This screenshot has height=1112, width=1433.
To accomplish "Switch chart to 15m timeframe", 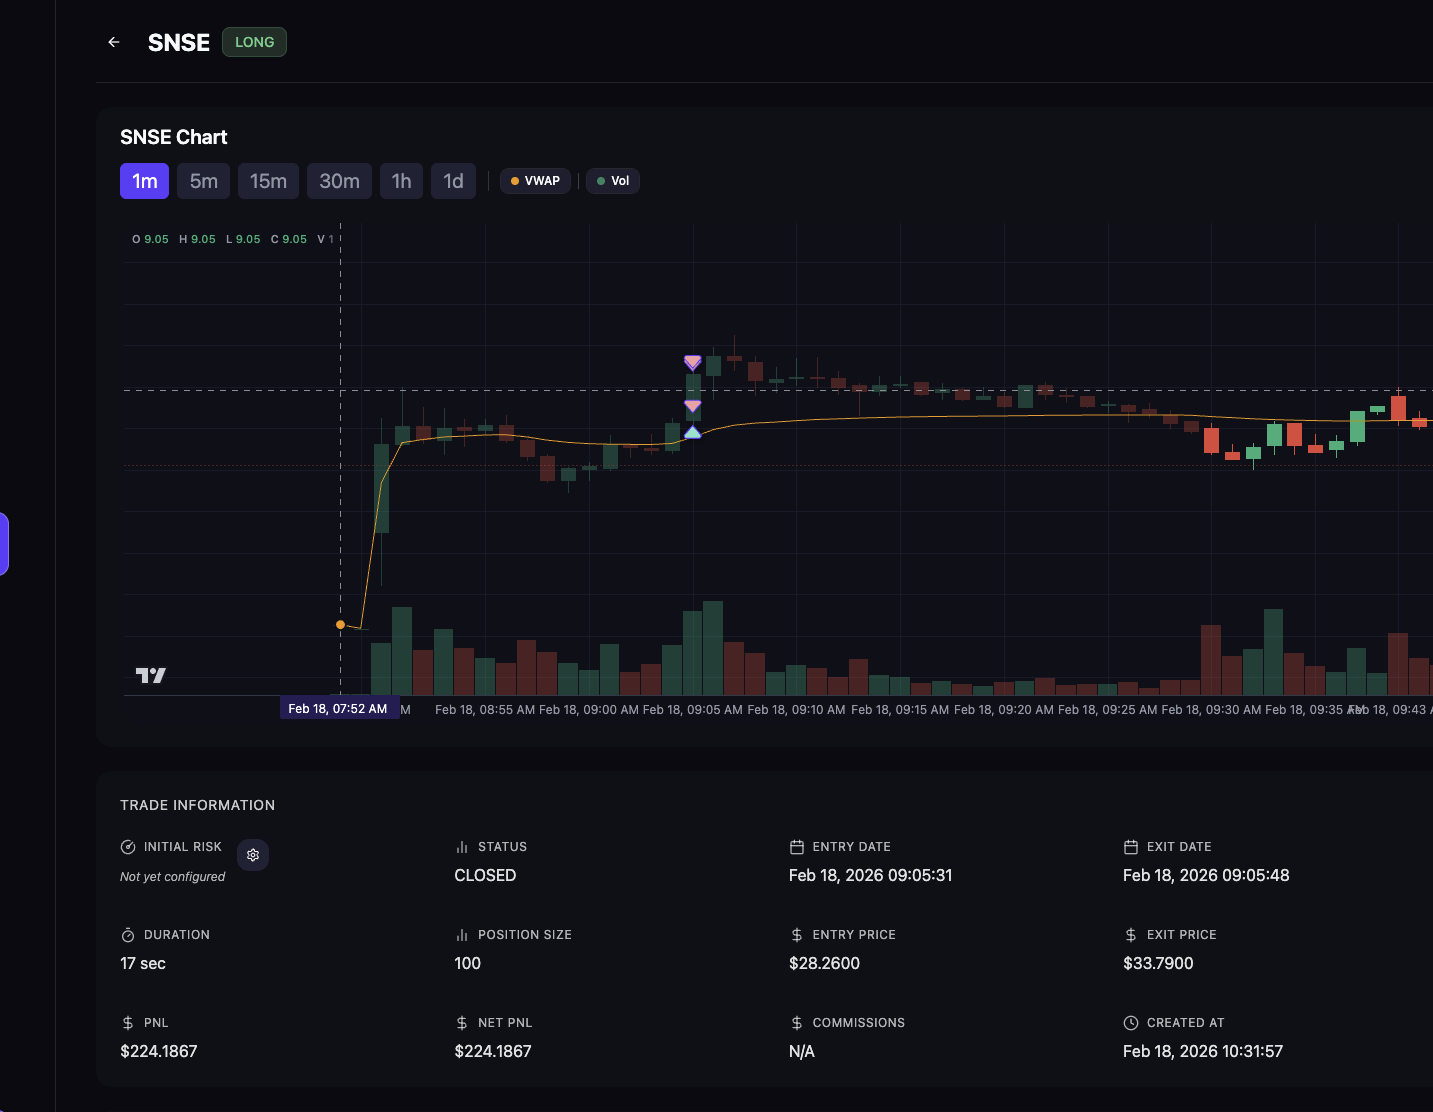I will tap(268, 181).
